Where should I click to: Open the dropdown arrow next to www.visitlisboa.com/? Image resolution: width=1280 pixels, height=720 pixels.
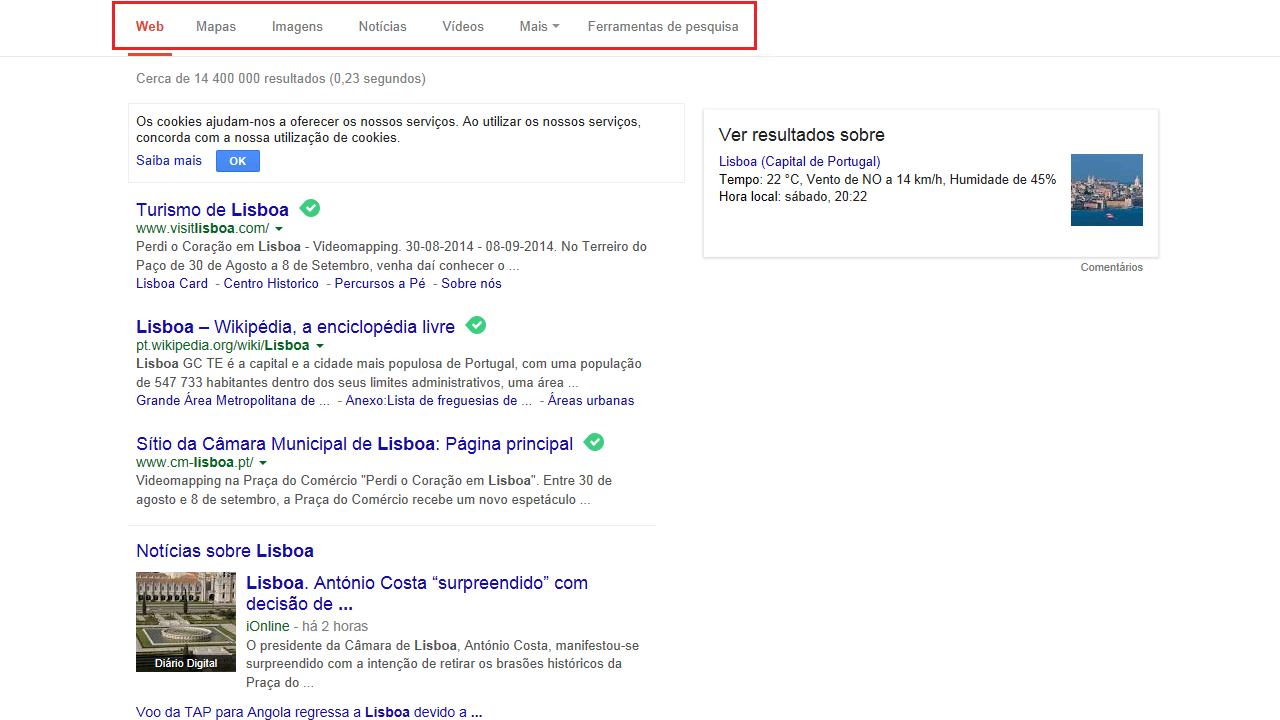279,229
